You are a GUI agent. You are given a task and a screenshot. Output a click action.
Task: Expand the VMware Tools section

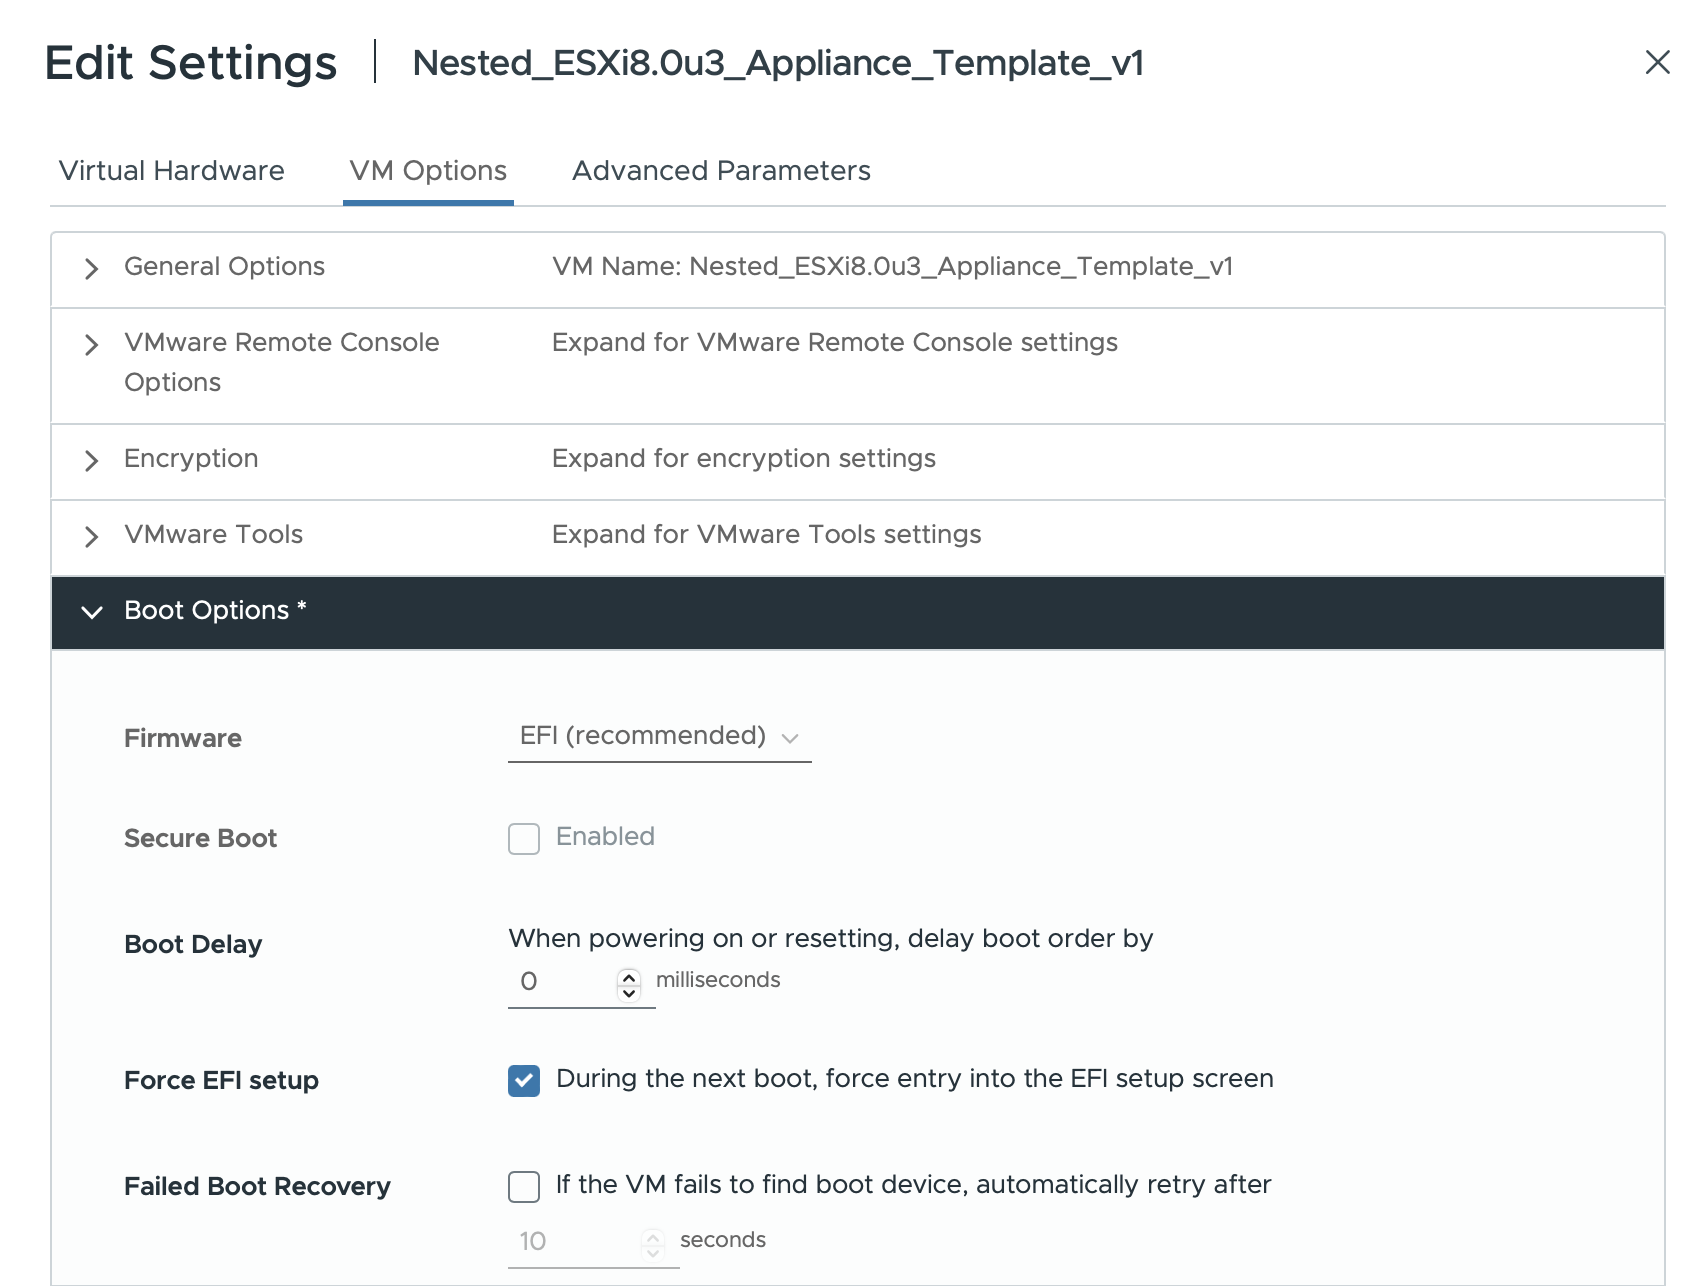(x=91, y=536)
